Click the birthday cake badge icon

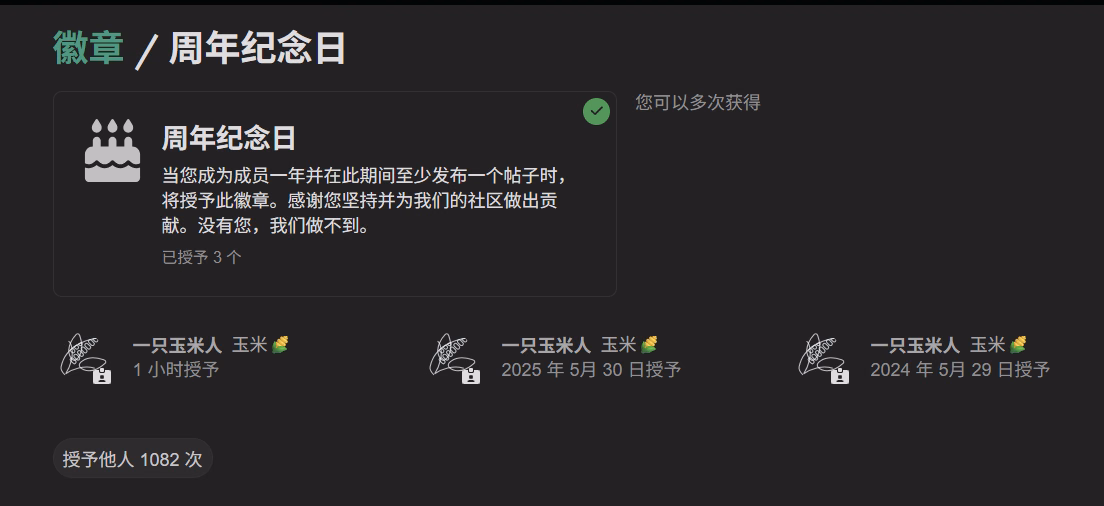click(x=113, y=151)
